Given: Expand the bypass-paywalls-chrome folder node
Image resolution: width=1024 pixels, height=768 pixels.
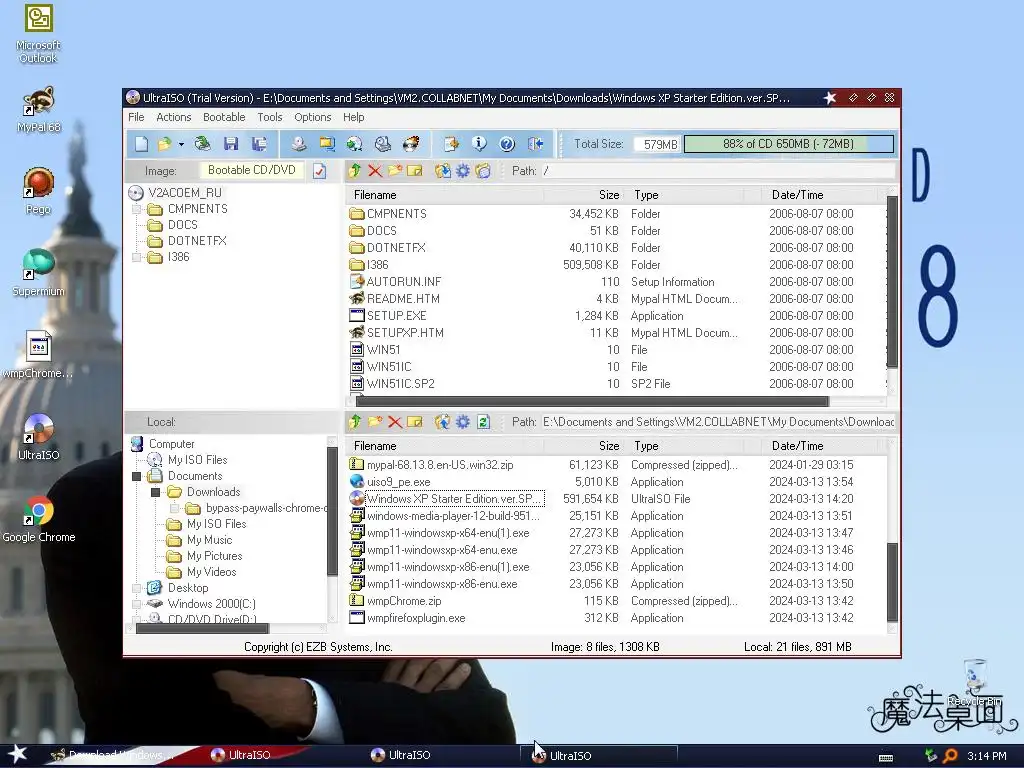Looking at the screenshot, I should pos(174,508).
